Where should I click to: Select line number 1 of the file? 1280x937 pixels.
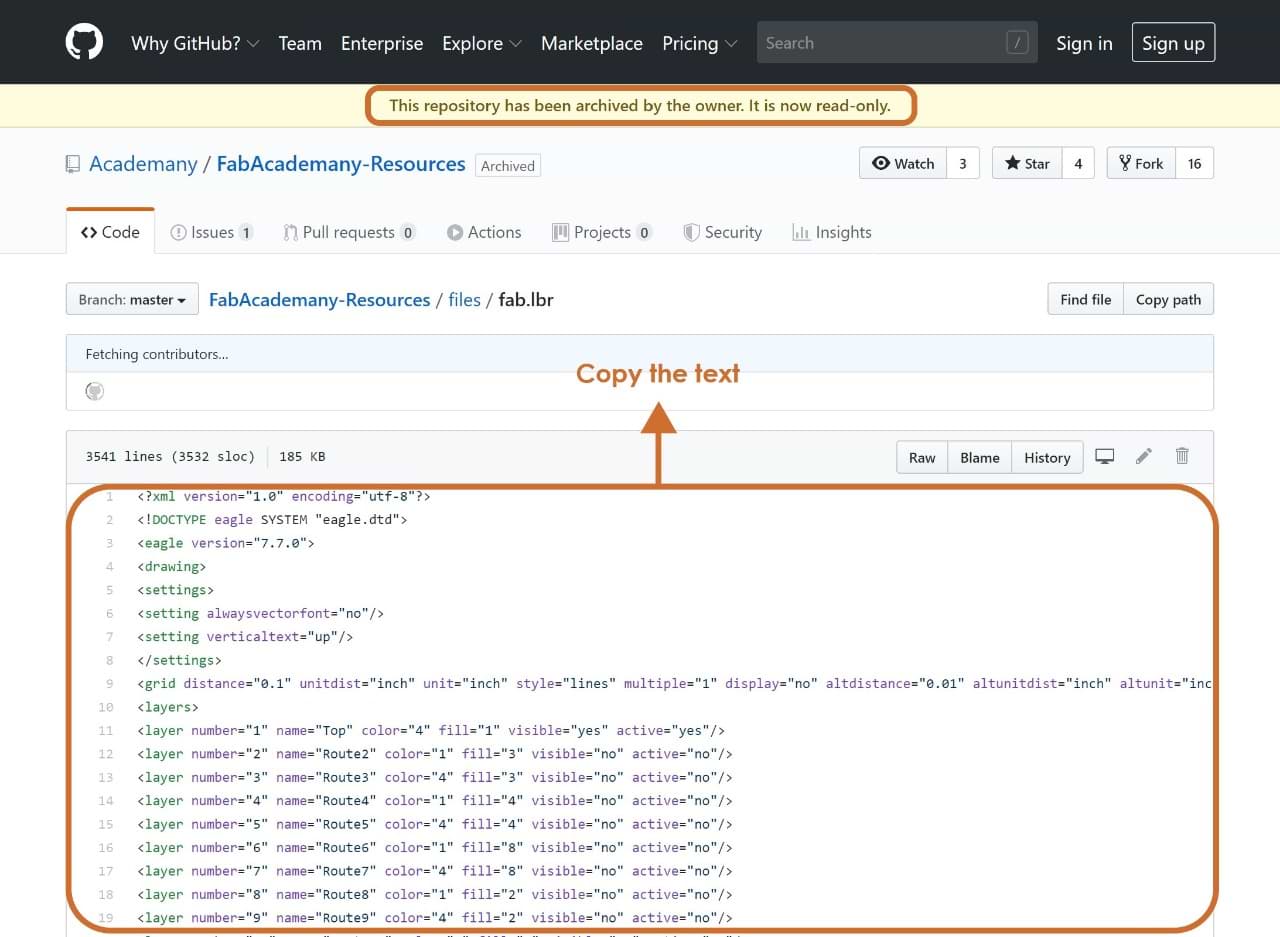coord(110,496)
